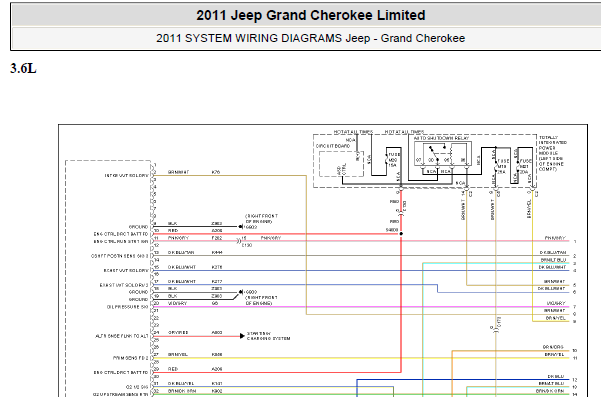This screenshot has width=601, height=397.
Task: Click the "ALT SENSE LINK TO ALT" label
Action: (122, 336)
